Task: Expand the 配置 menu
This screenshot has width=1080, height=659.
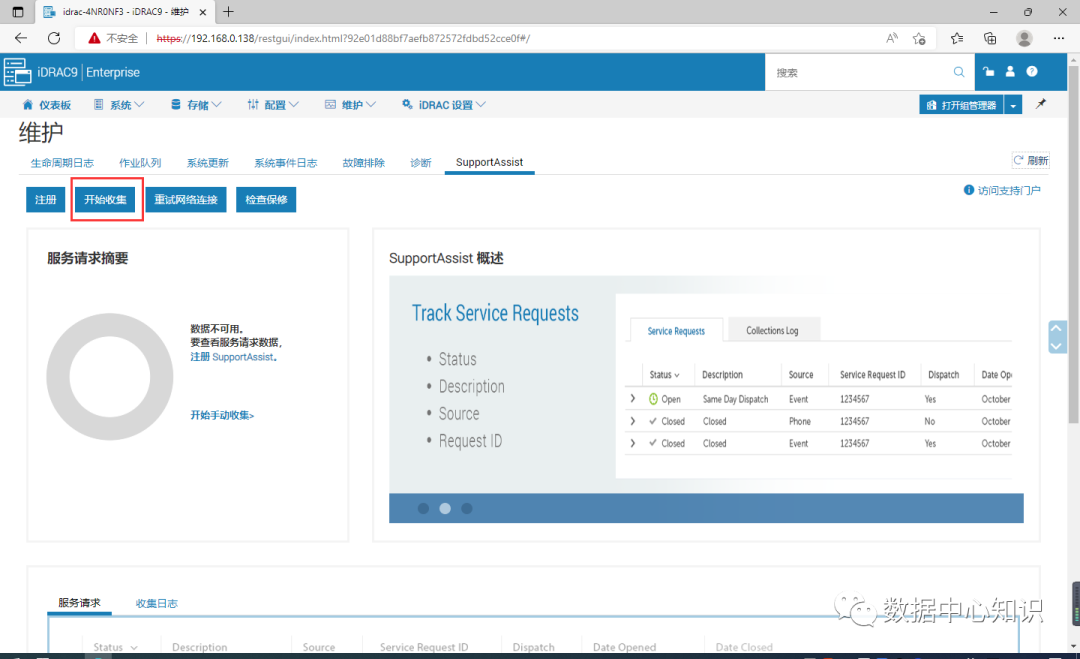Action: 273,105
